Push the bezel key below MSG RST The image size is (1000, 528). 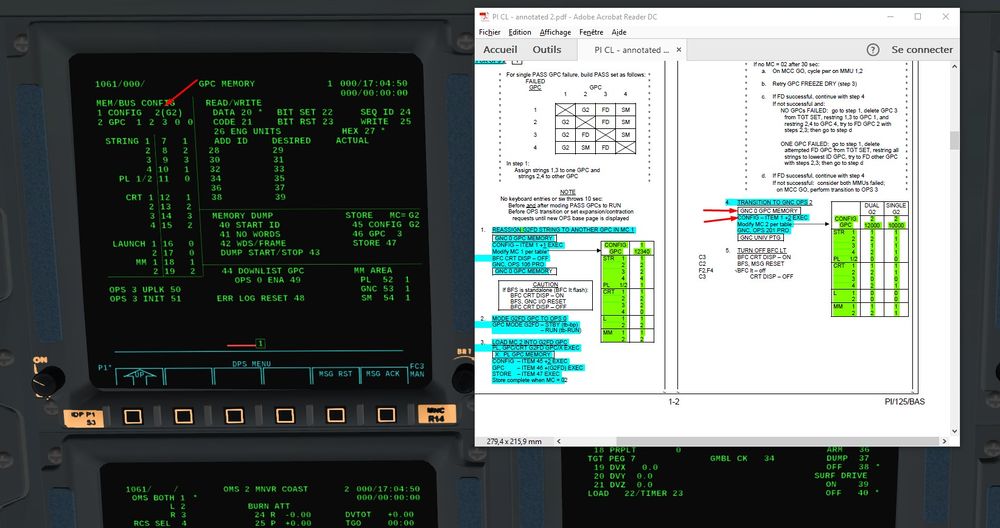tap(335, 416)
